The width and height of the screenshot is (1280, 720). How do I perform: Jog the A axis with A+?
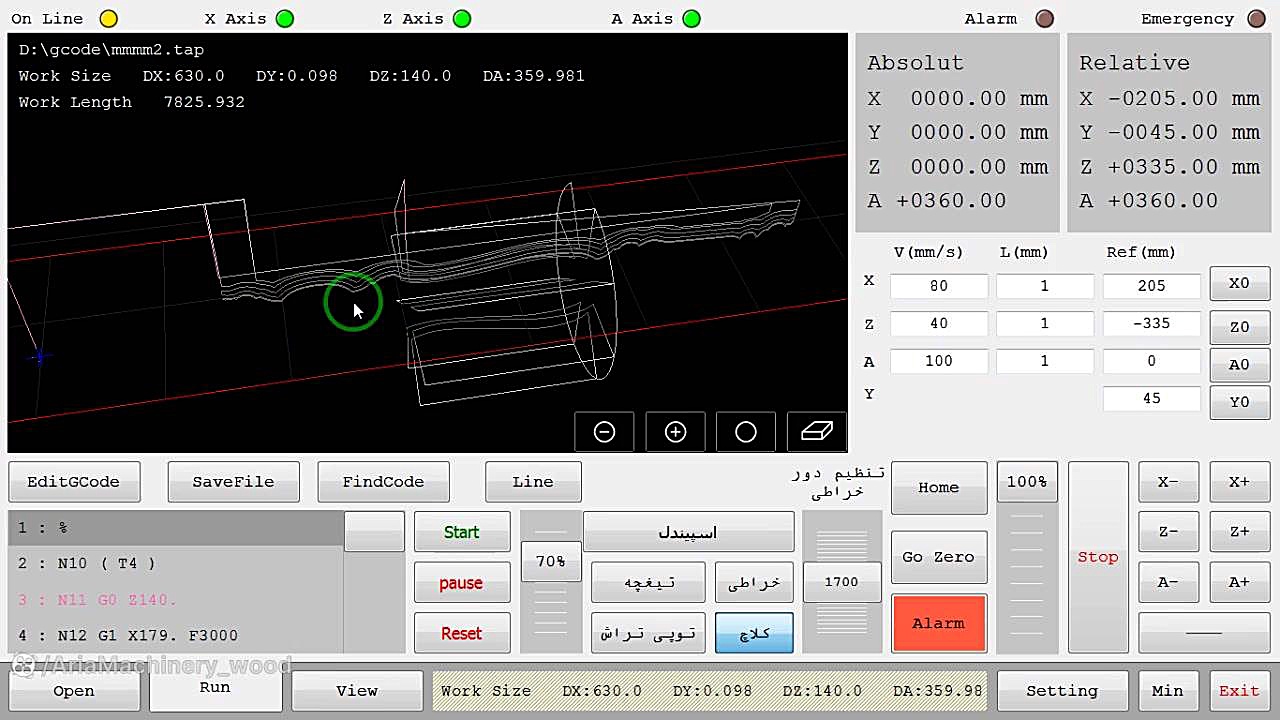[1239, 583]
